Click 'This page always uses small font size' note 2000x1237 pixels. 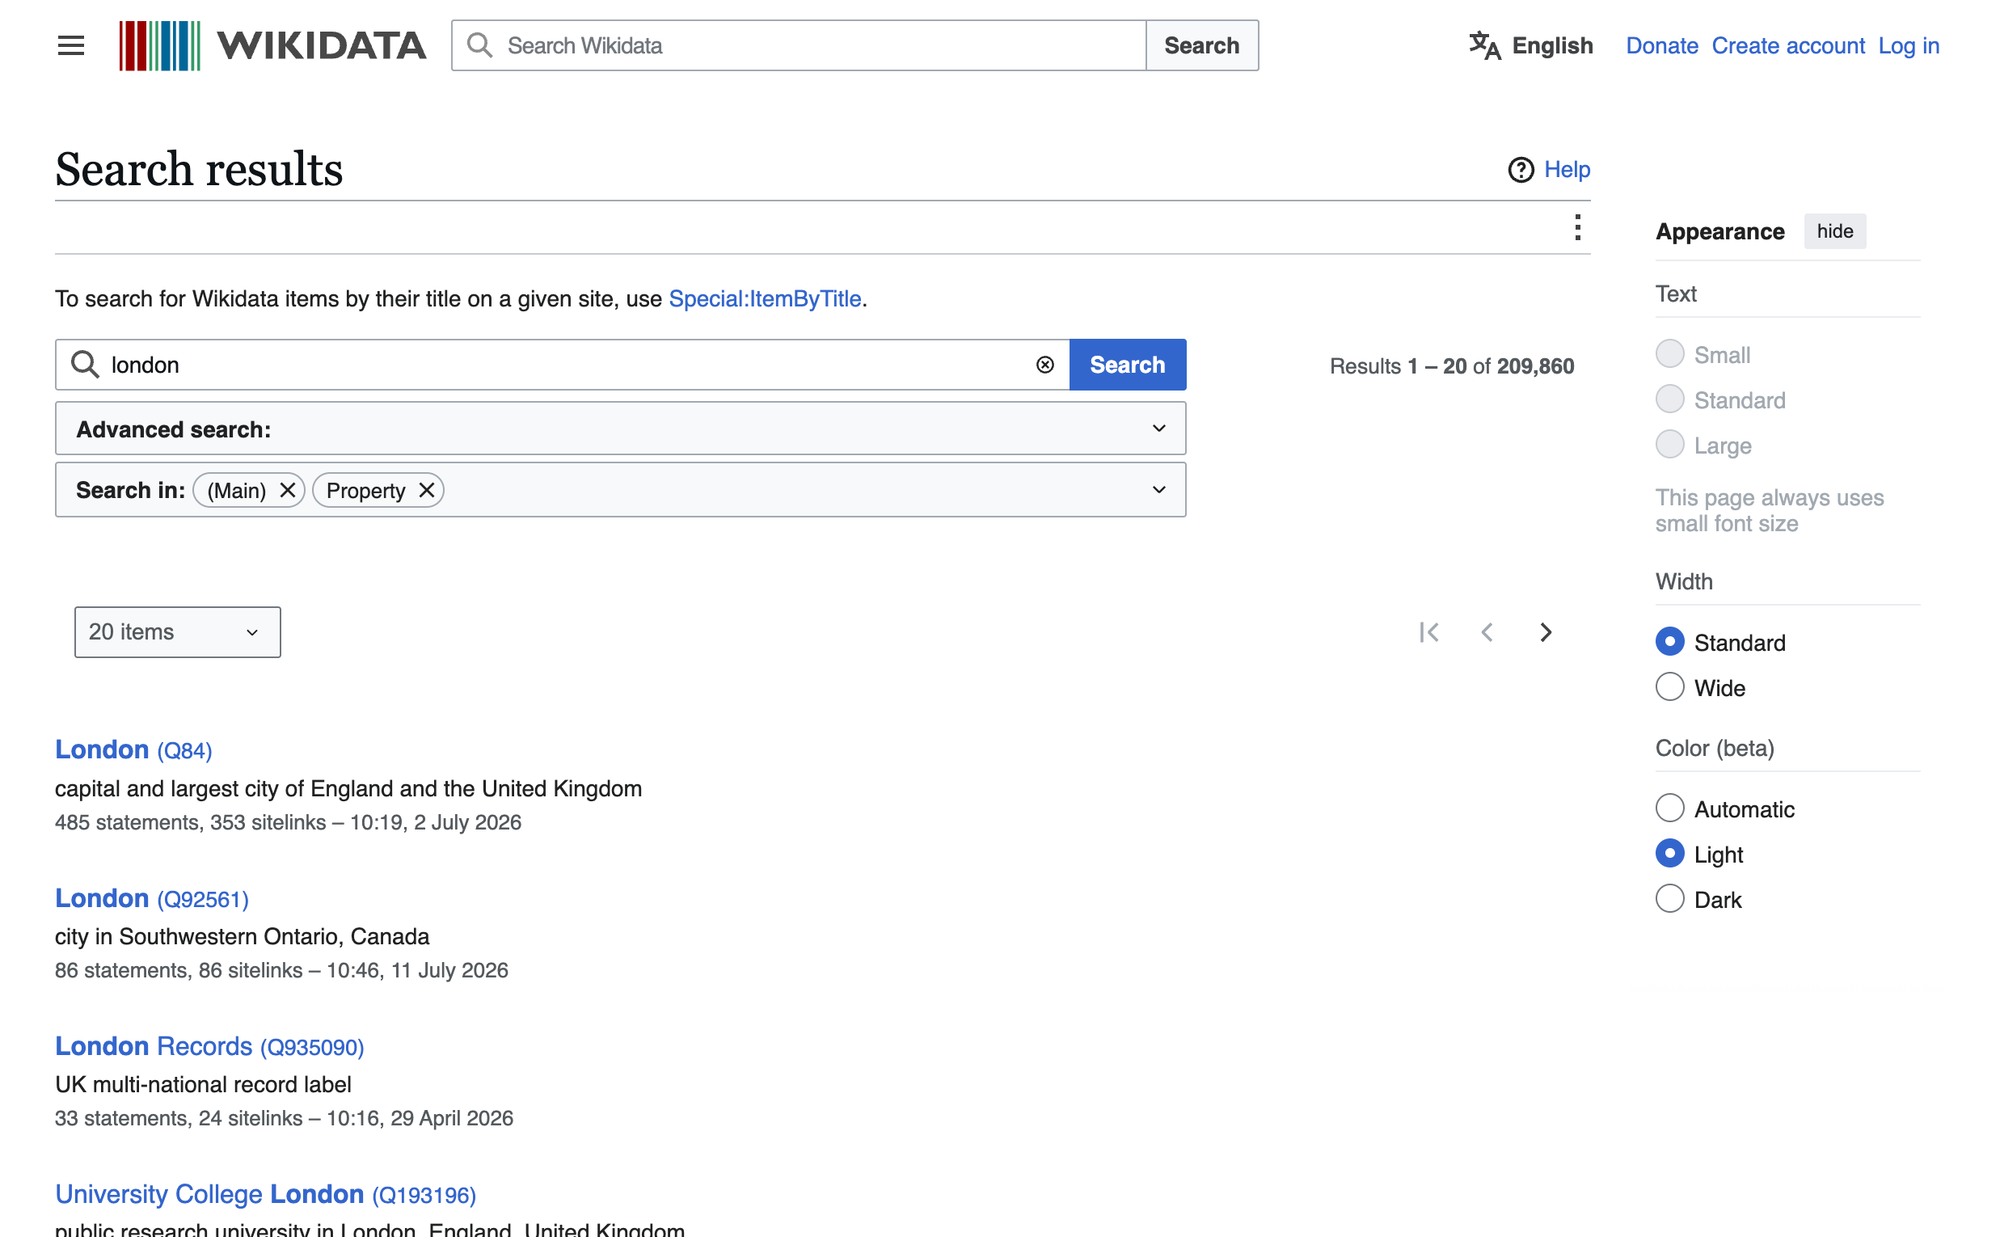pos(1769,511)
